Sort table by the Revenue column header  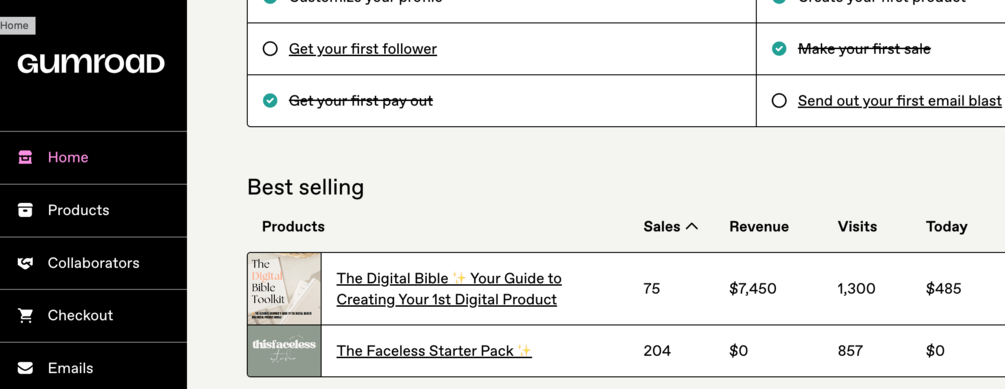[x=759, y=226]
